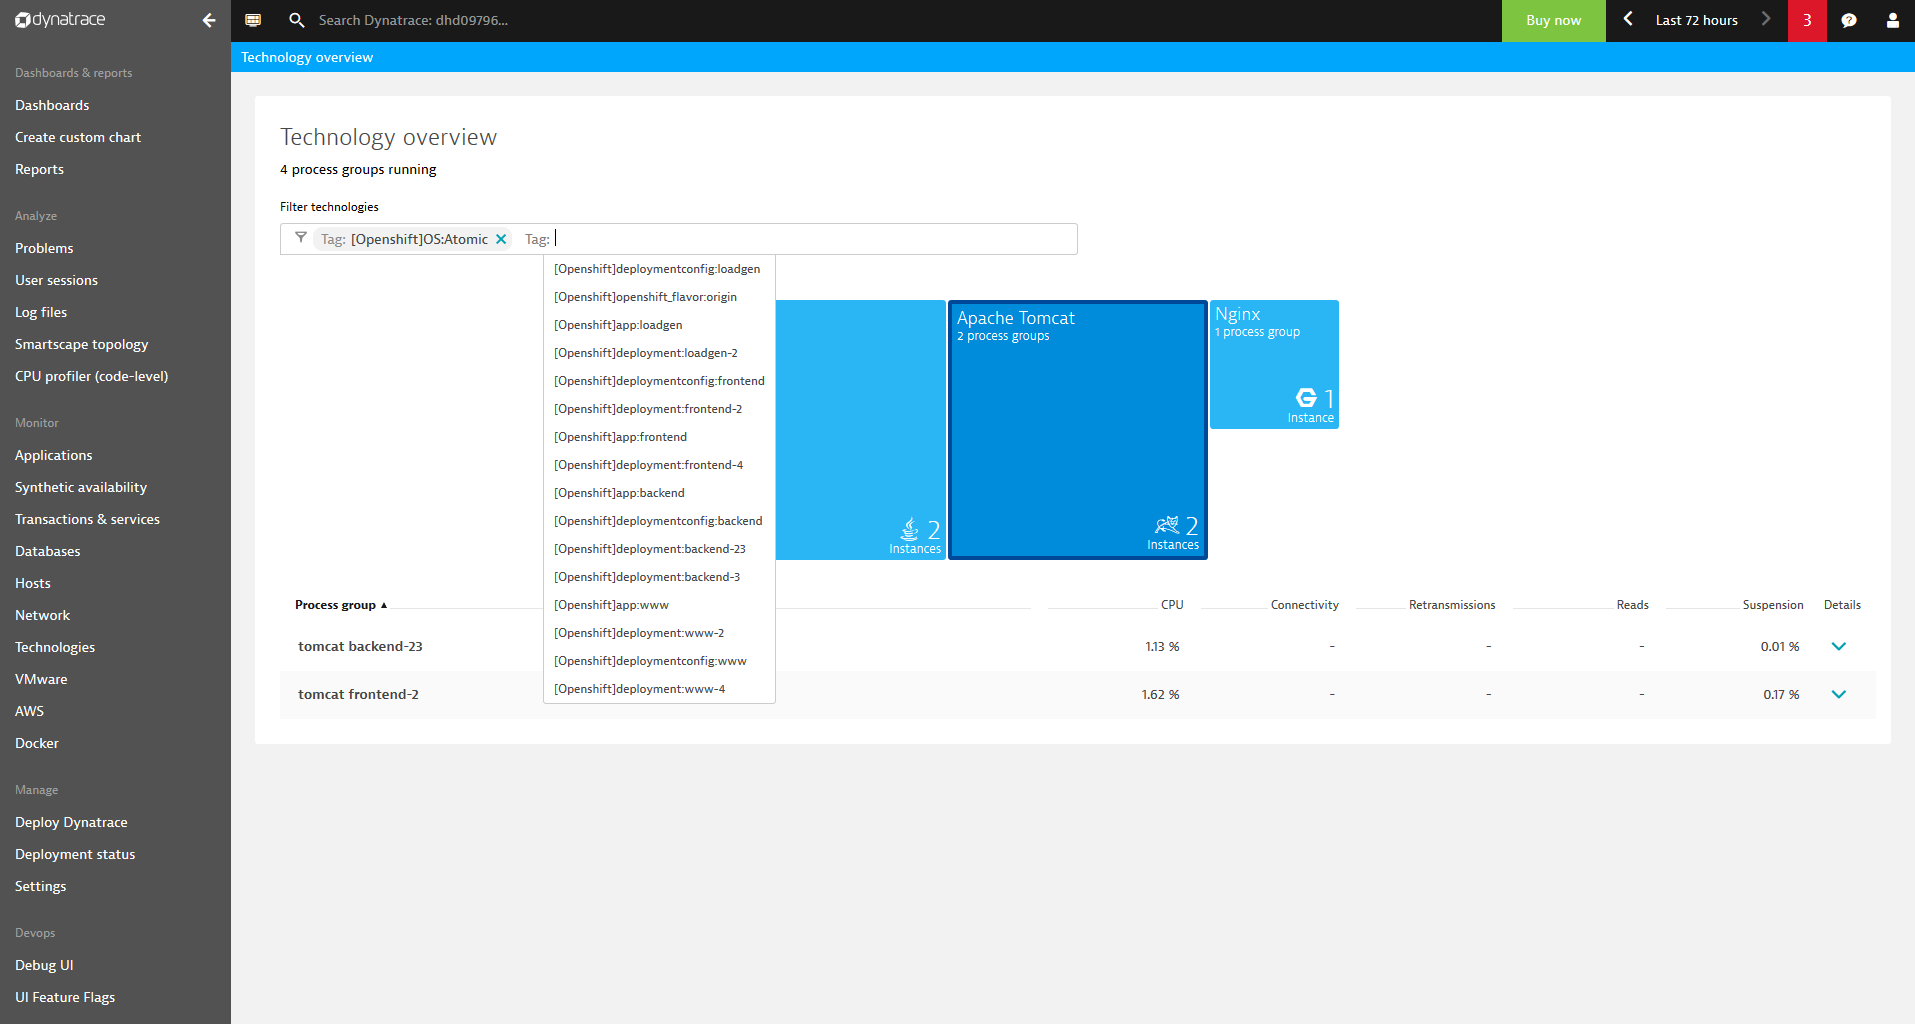Click the Tomcat instances icon
The image size is (1915, 1024).
tap(1167, 525)
